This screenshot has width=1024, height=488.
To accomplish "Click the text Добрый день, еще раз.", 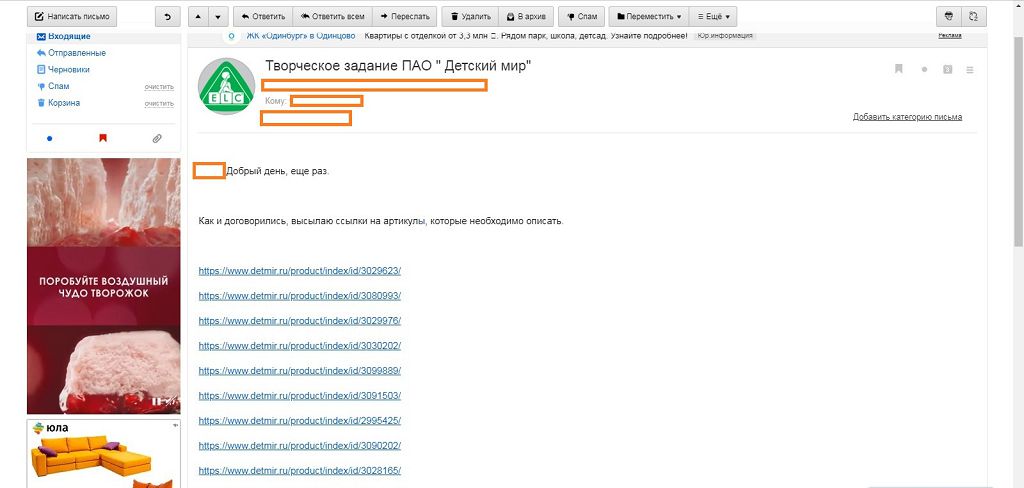I will click(278, 171).
